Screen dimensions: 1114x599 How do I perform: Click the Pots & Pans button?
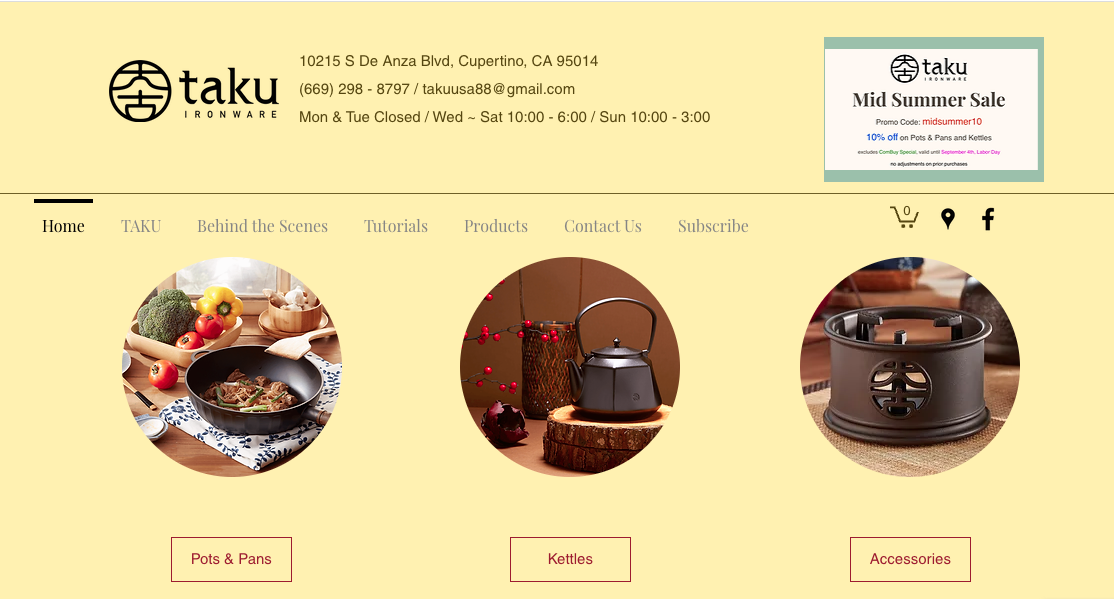(x=231, y=559)
